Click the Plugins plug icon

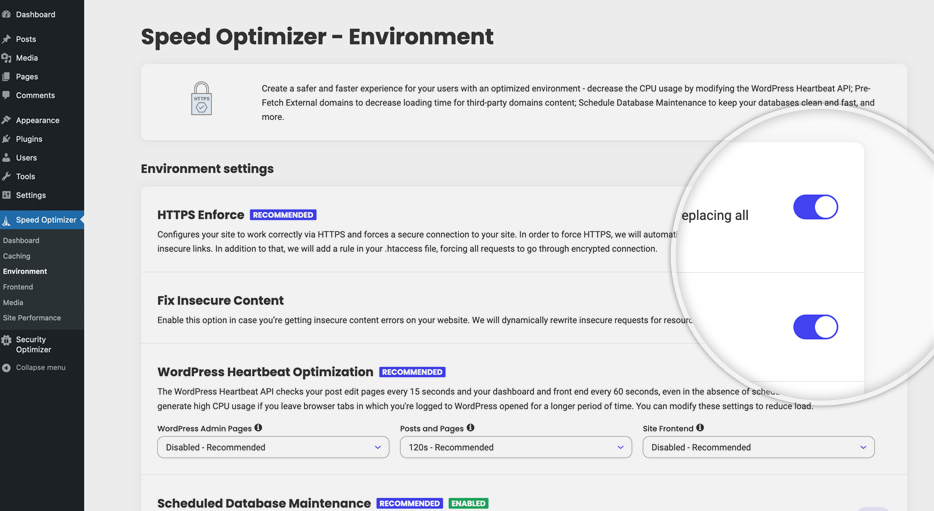(x=6, y=139)
